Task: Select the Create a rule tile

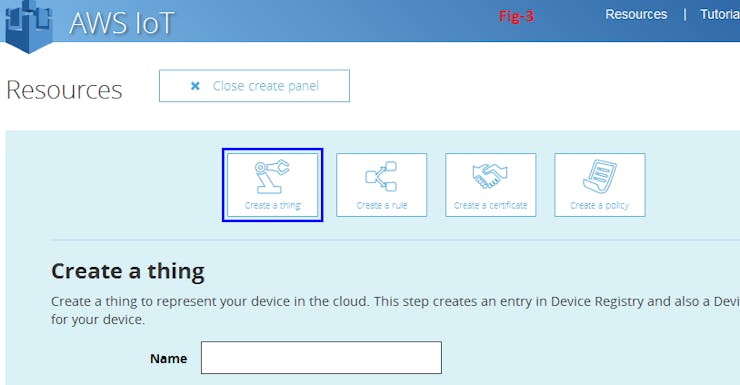Action: coord(382,185)
